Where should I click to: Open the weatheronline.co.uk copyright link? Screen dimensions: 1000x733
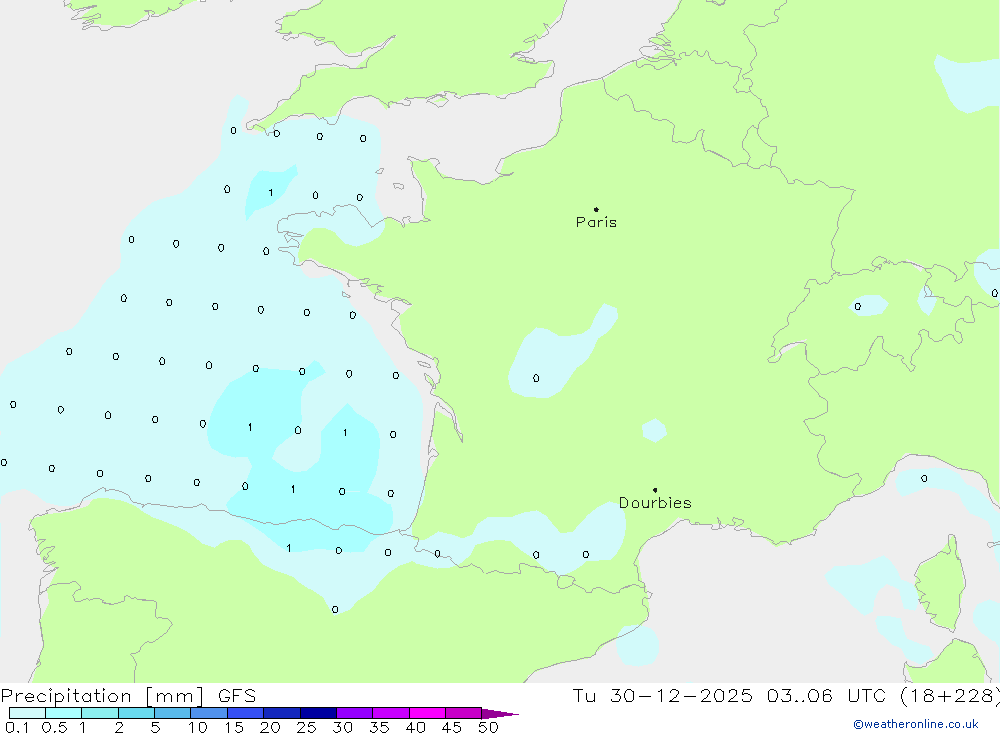tap(916, 724)
